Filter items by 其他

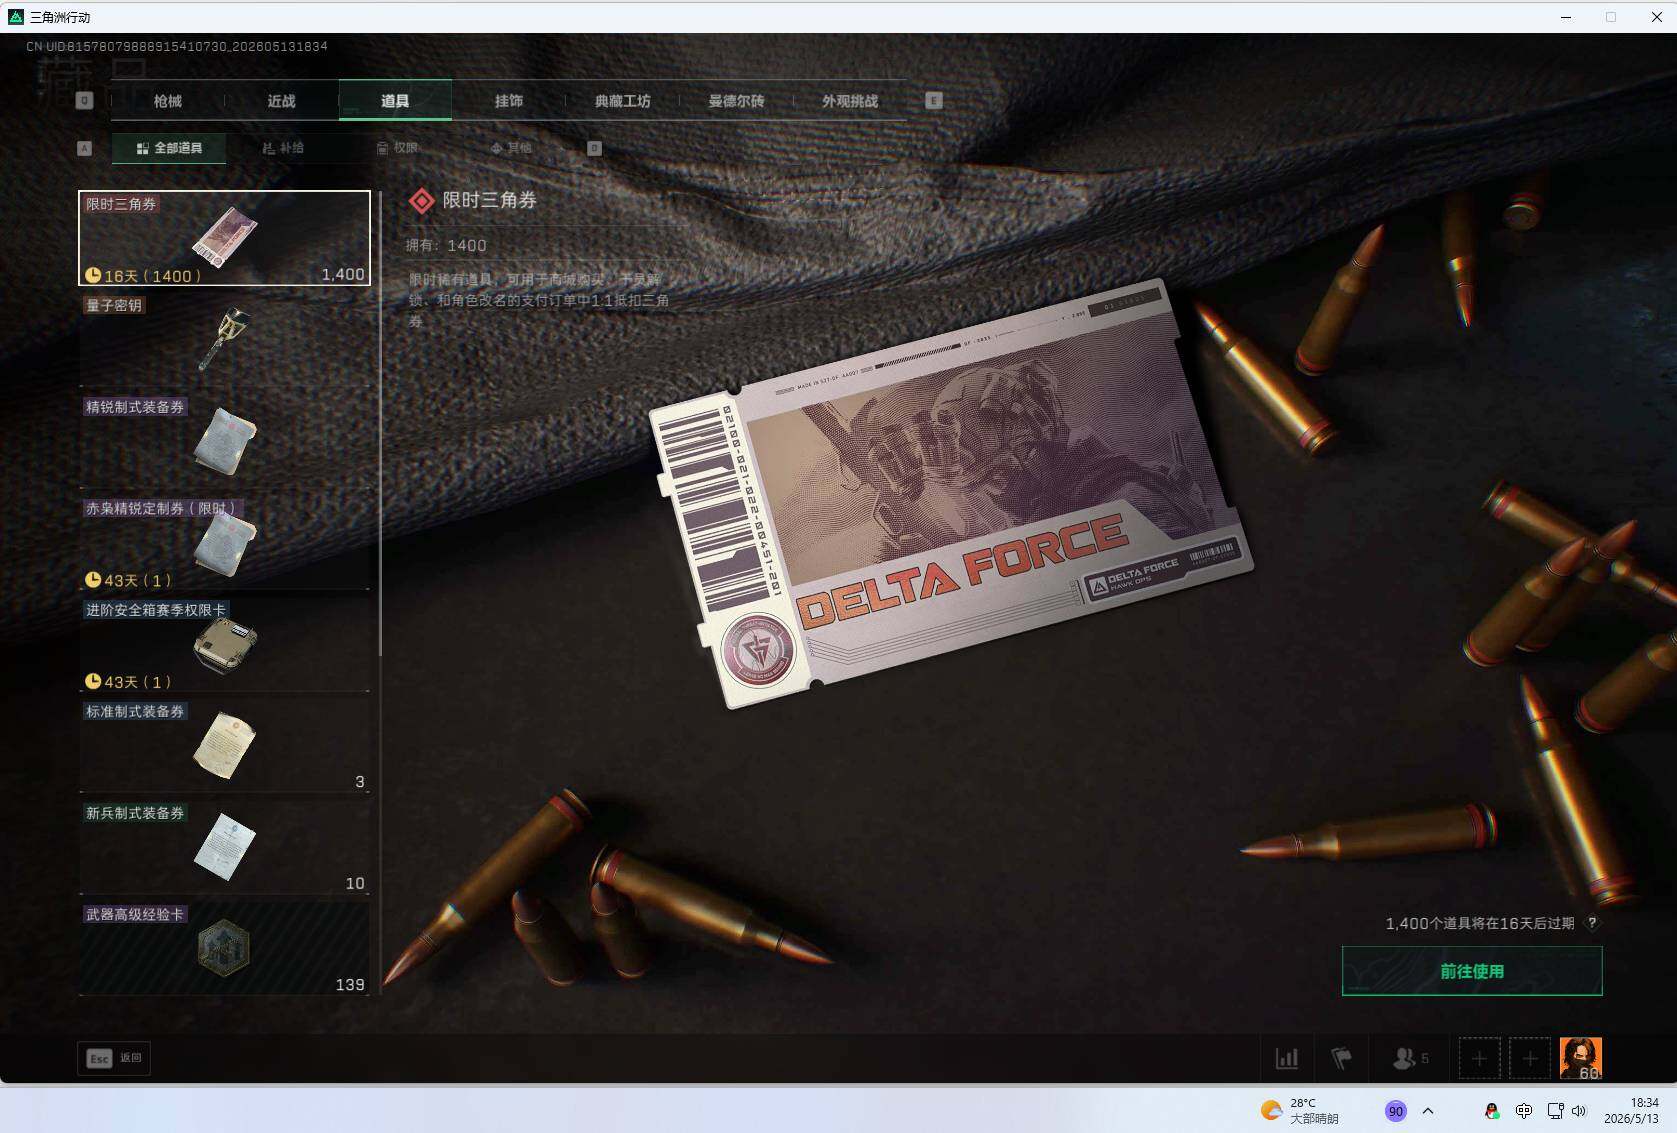(511, 148)
